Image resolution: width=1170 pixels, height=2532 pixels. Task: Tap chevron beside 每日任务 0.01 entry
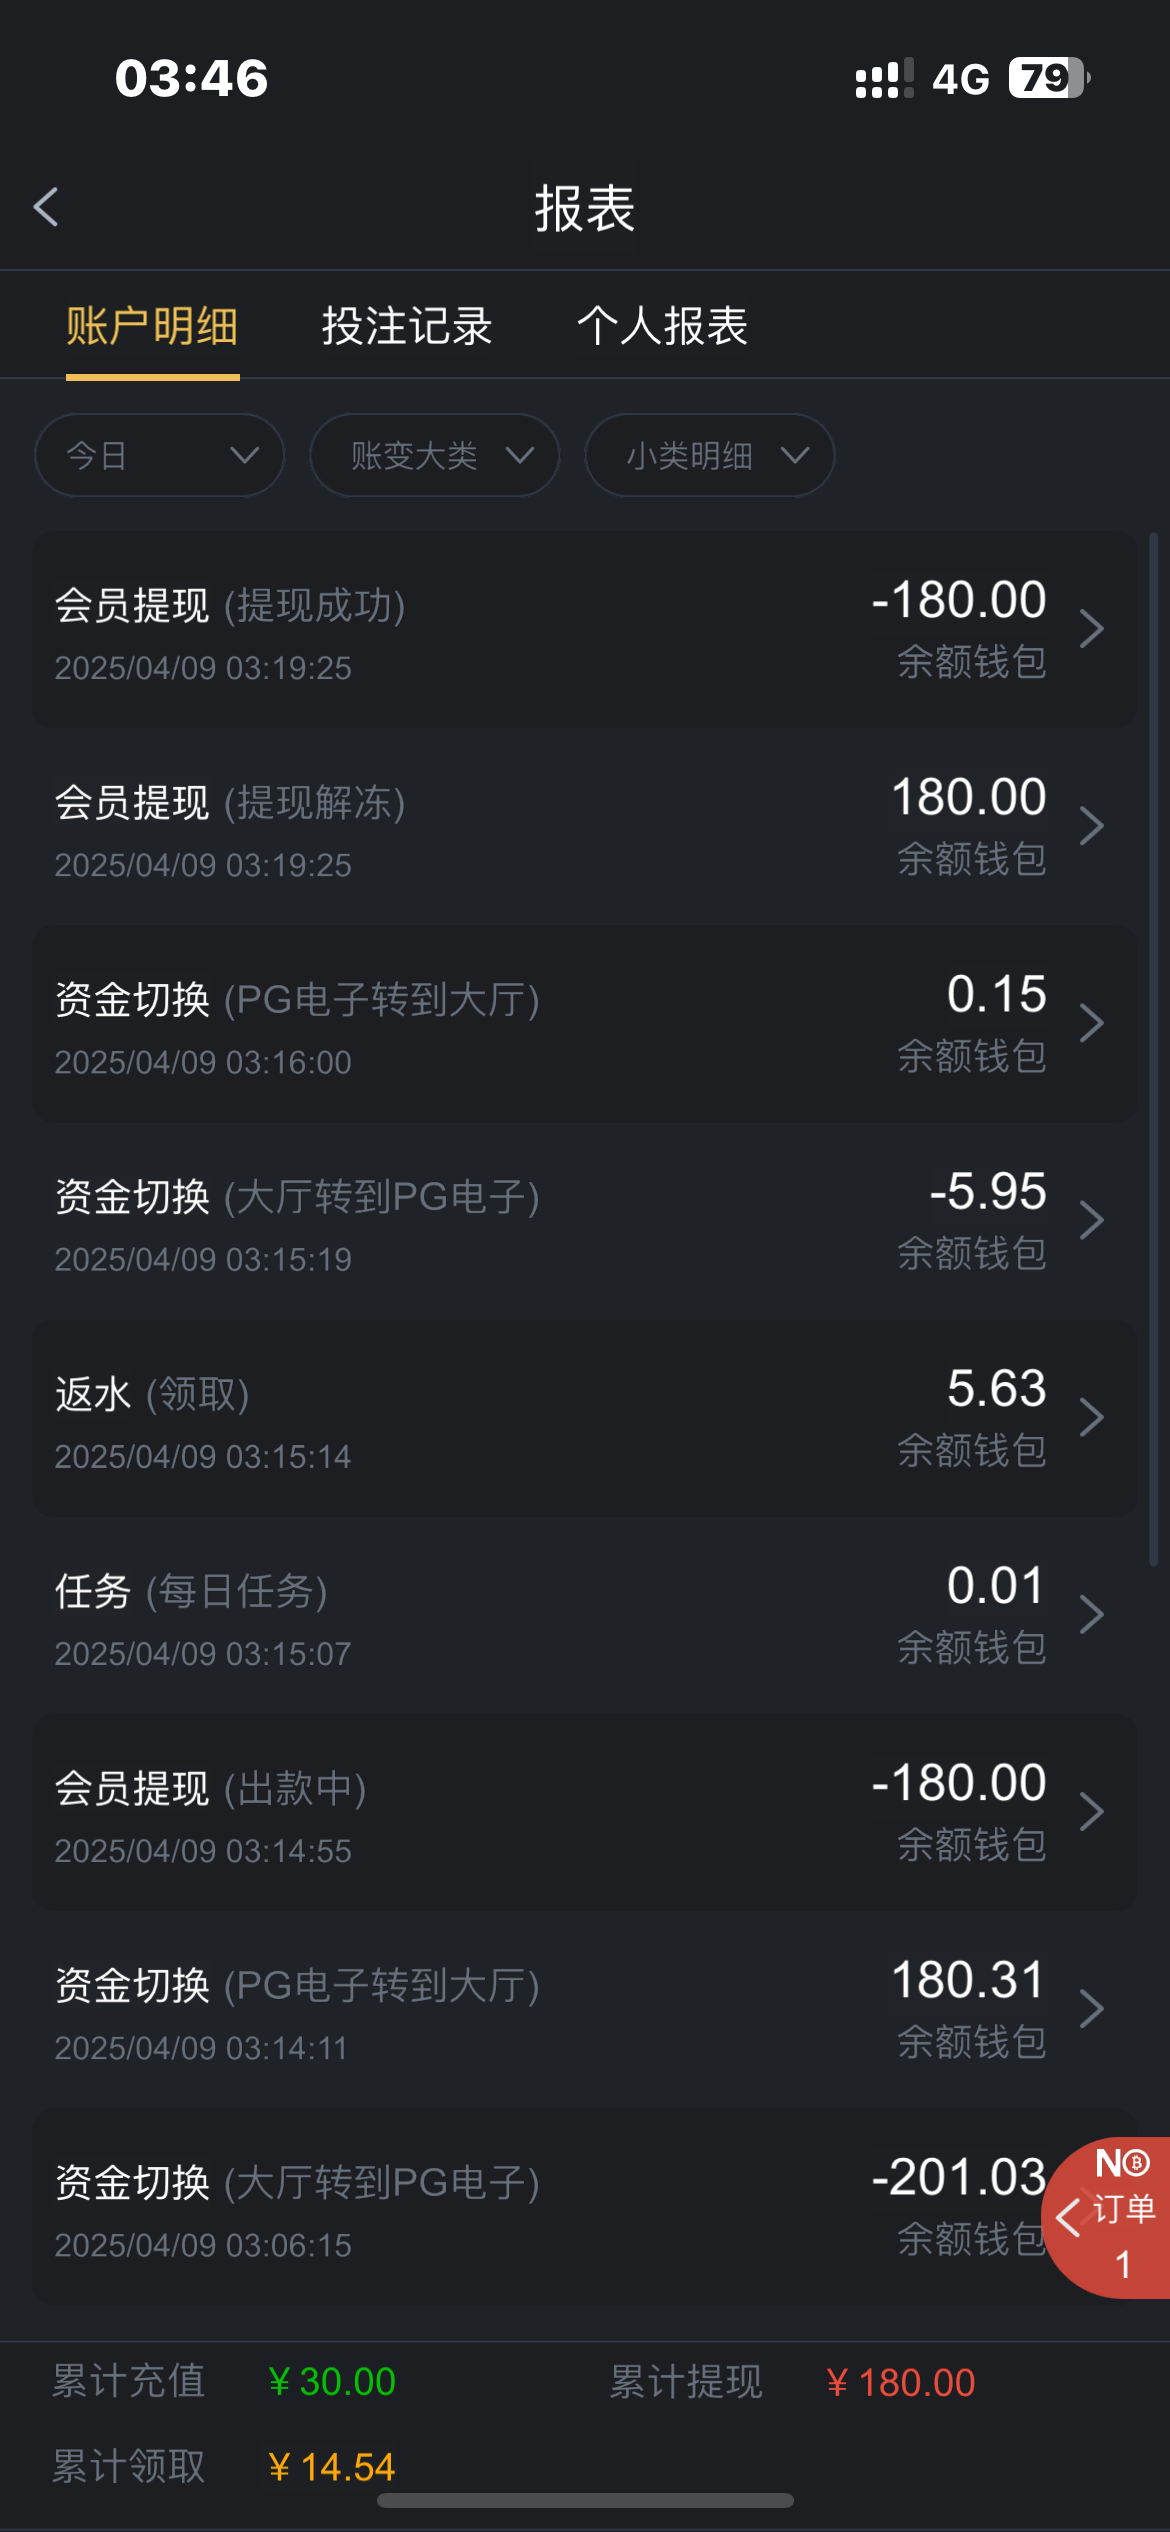(1092, 1614)
